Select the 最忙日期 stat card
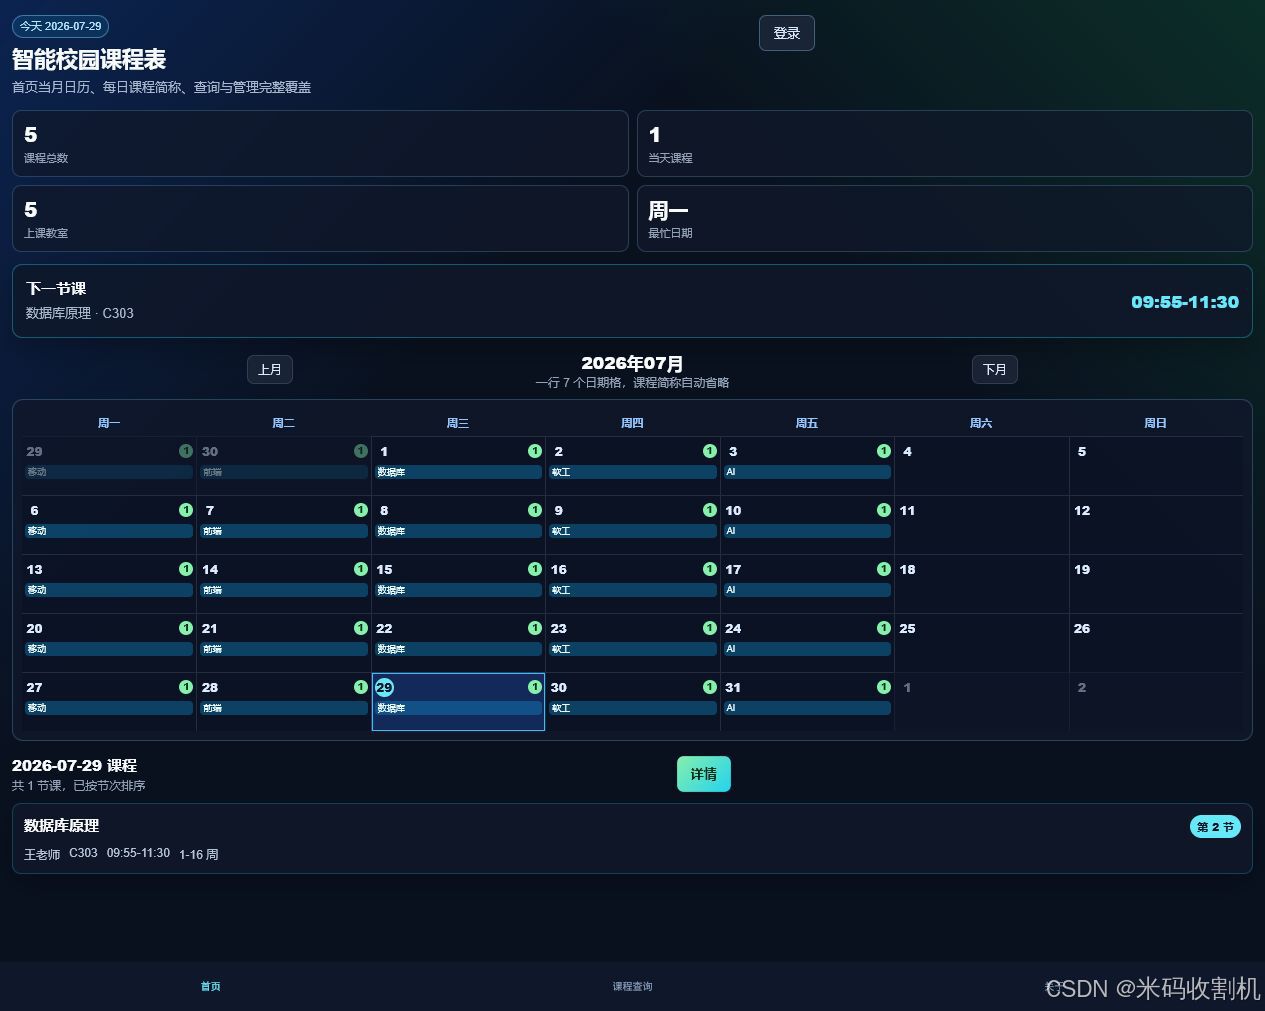The width and height of the screenshot is (1265, 1011). (x=944, y=218)
